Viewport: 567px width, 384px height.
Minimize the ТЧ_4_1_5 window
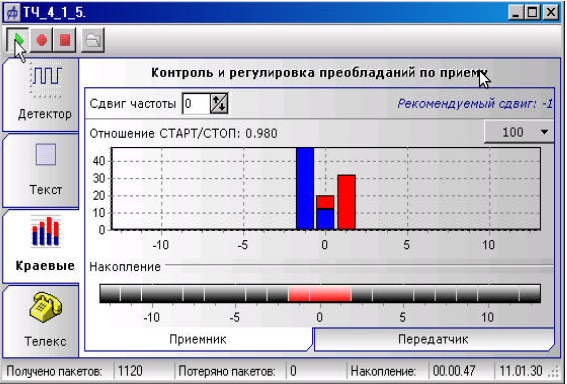(516, 13)
